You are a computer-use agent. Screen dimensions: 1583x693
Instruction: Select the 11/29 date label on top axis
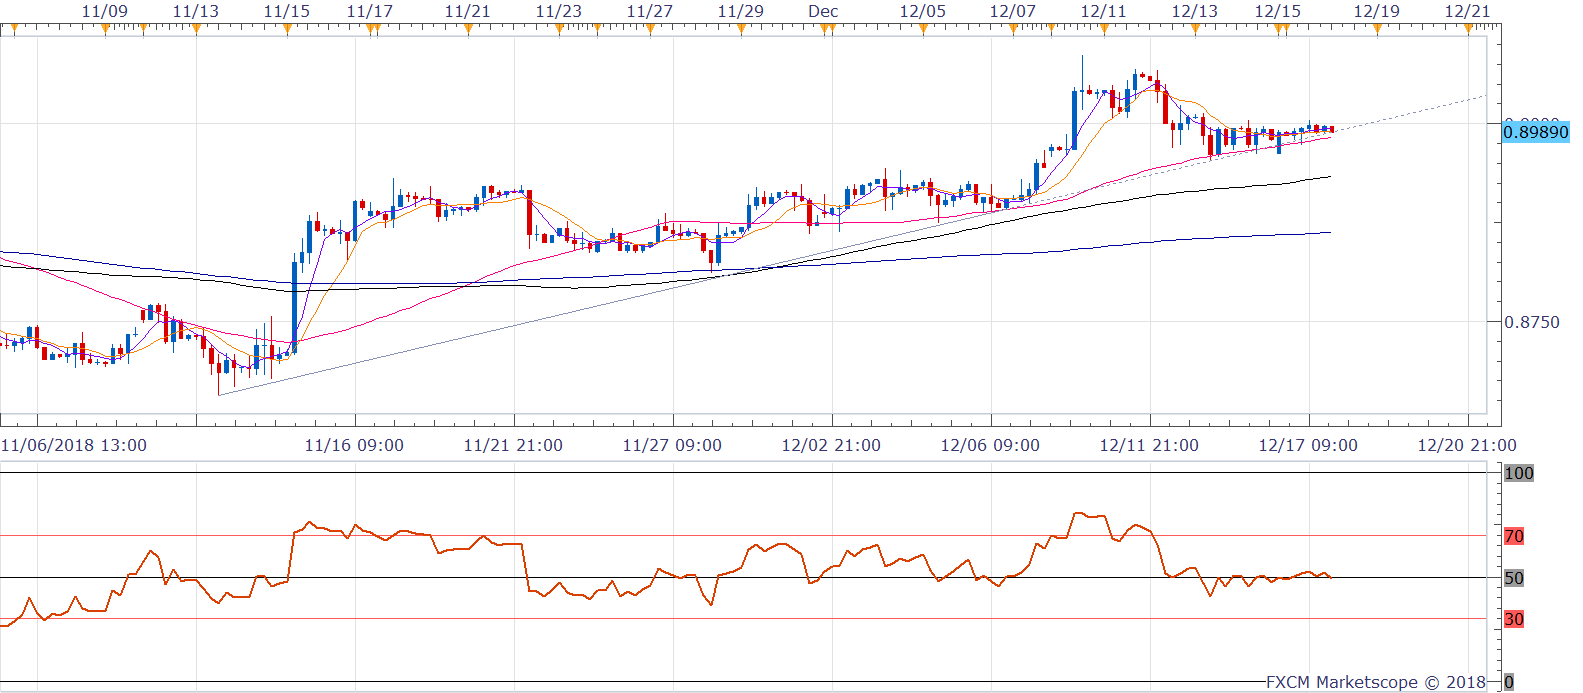[x=741, y=11]
